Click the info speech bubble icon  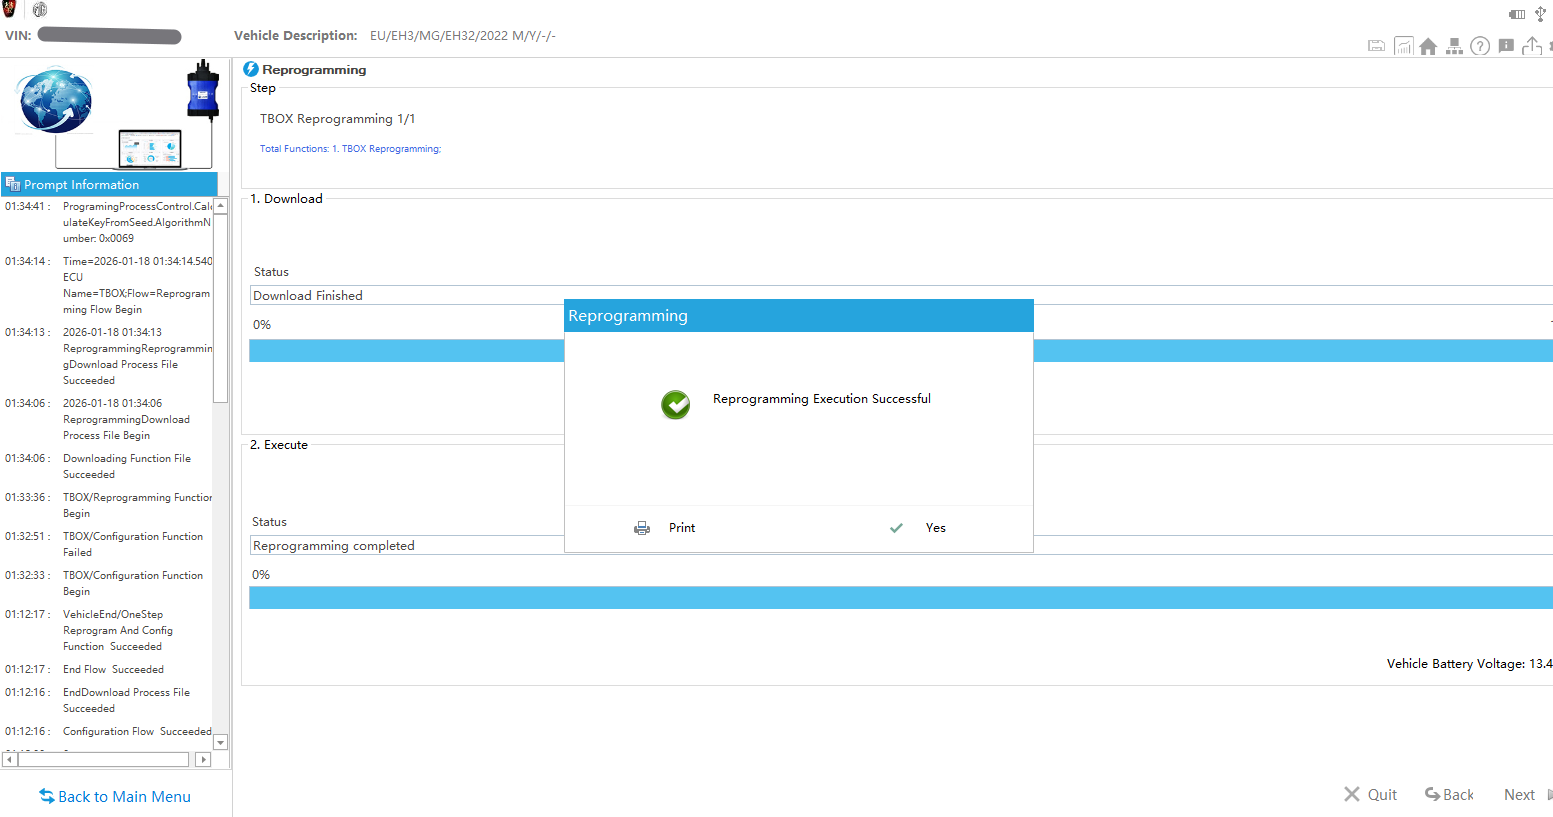click(1506, 46)
